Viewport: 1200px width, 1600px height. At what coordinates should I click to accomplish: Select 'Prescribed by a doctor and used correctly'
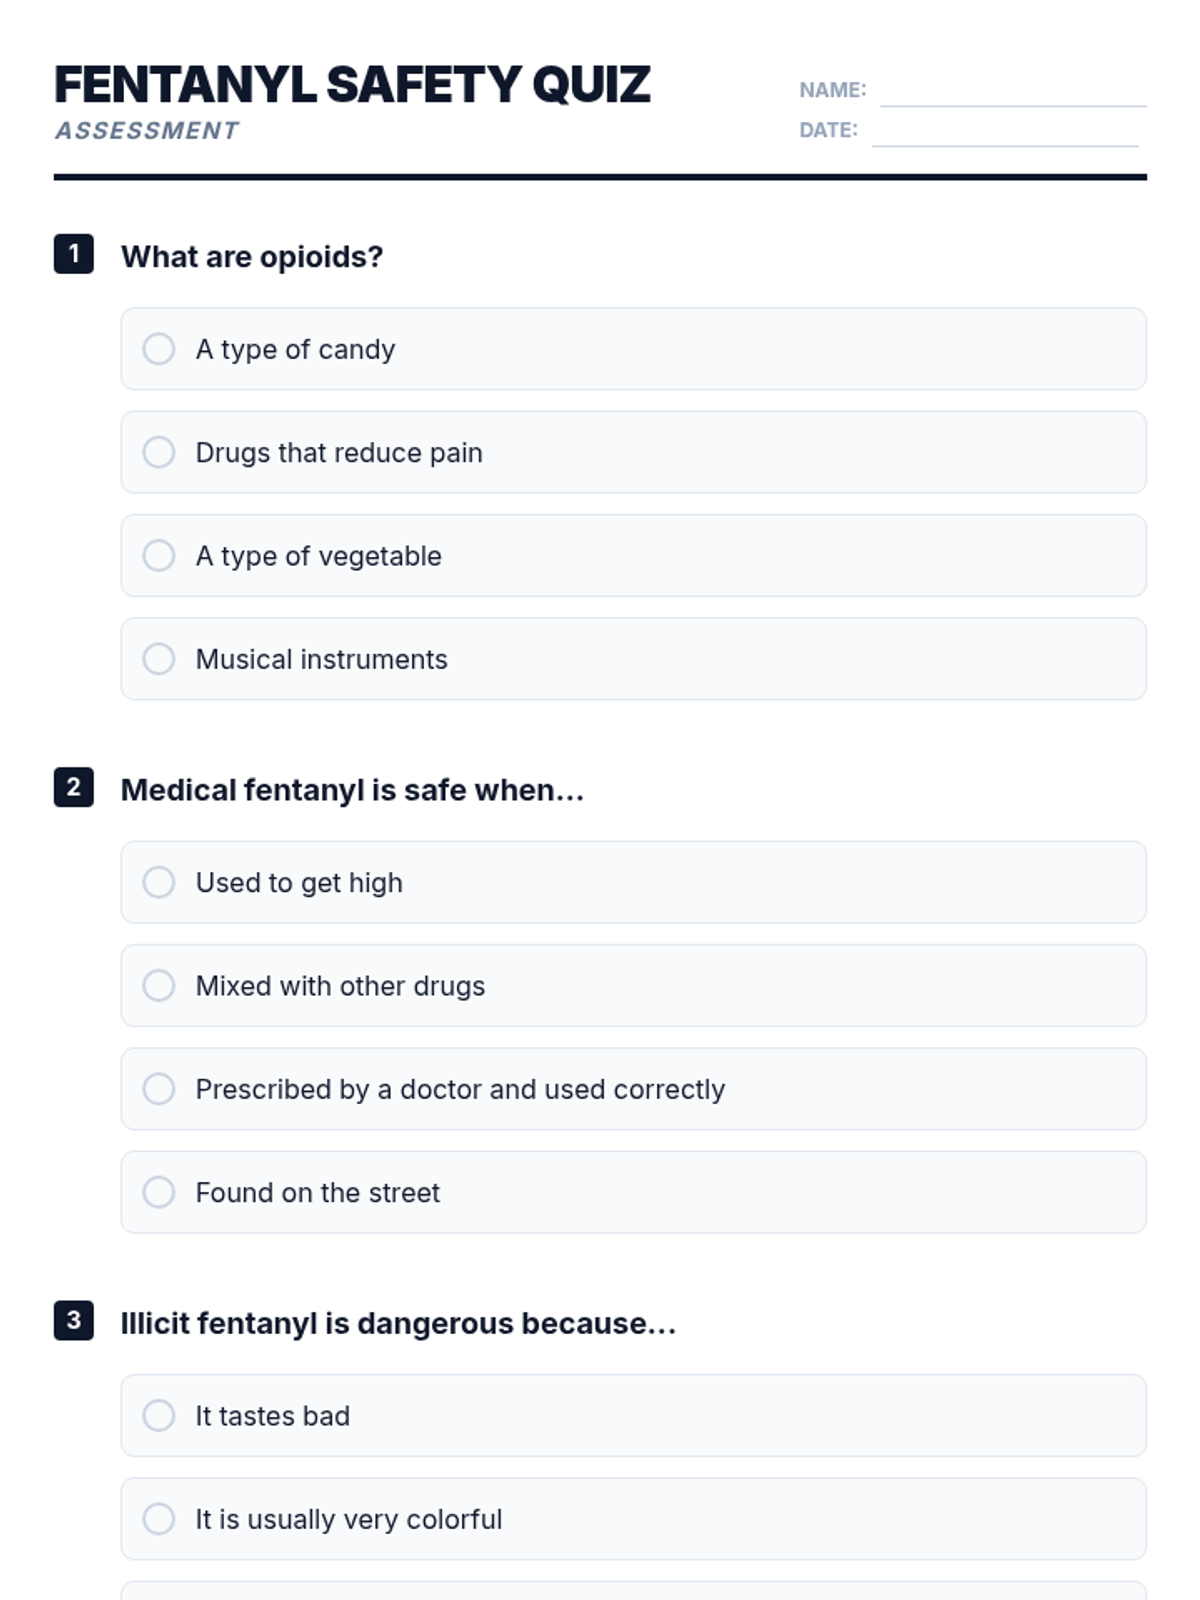pyautogui.click(x=159, y=1089)
